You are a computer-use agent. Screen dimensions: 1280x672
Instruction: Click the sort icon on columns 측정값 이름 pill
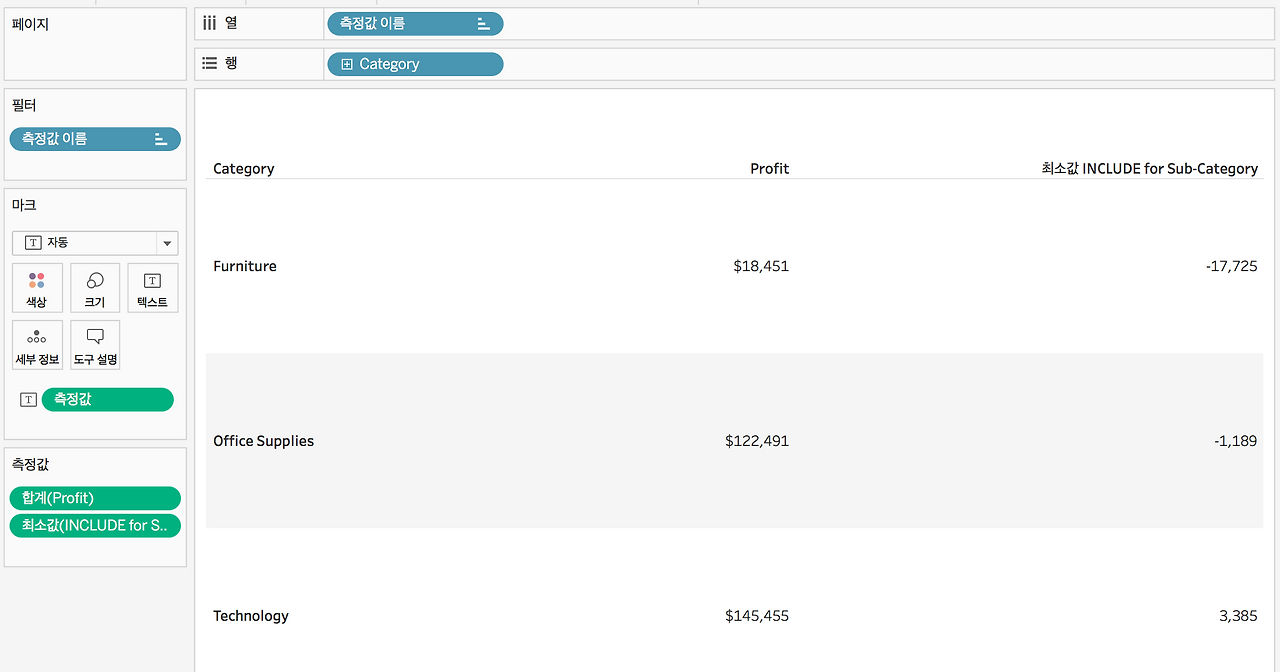484,24
